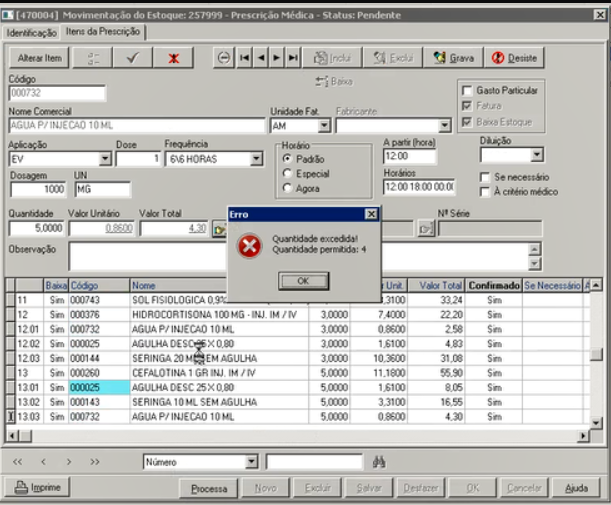Open folder icon next to Valor Total
611x505 pixels.
pyautogui.click(x=219, y=229)
